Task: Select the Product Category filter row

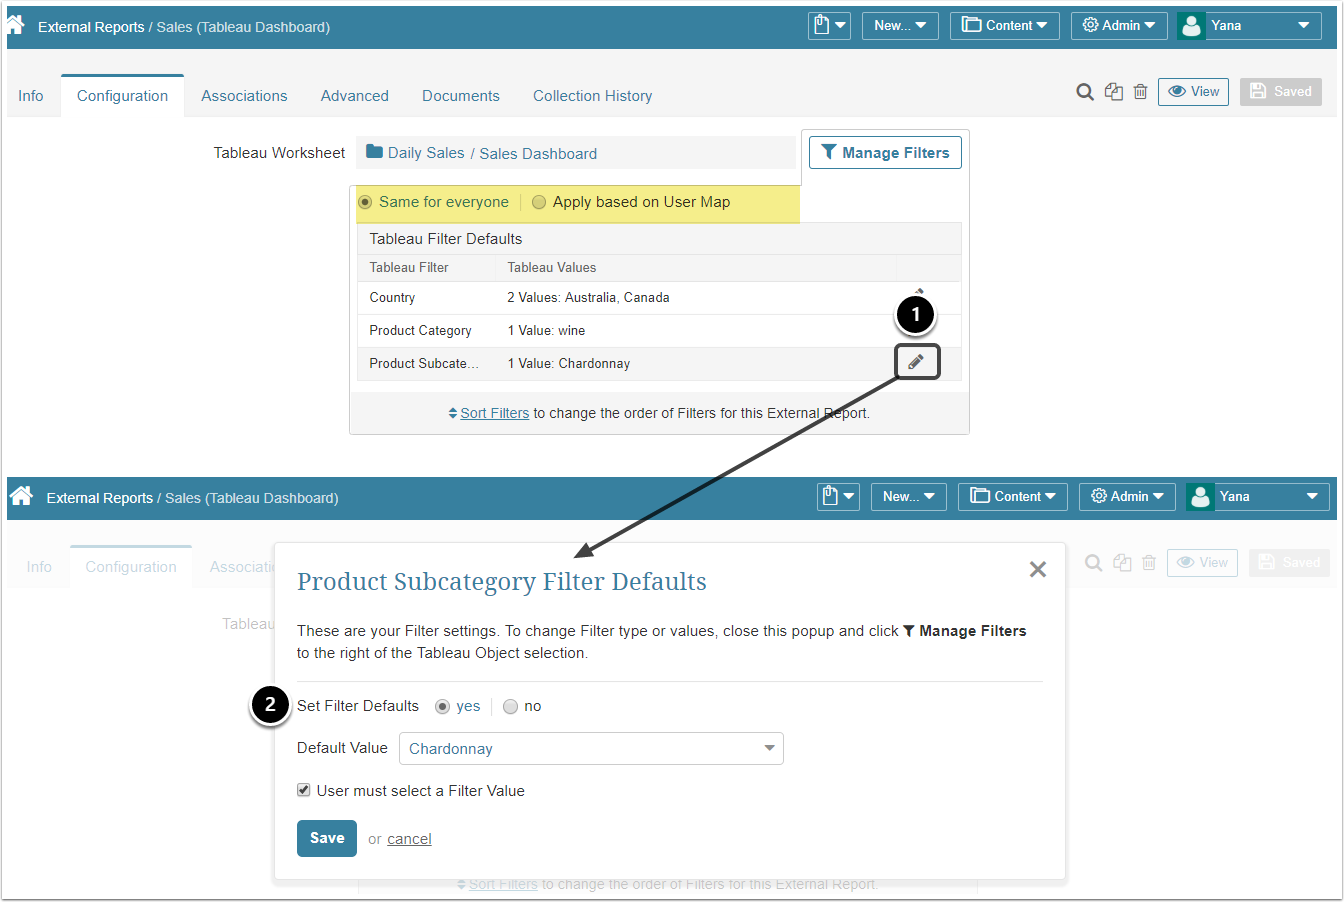Action: (659, 331)
